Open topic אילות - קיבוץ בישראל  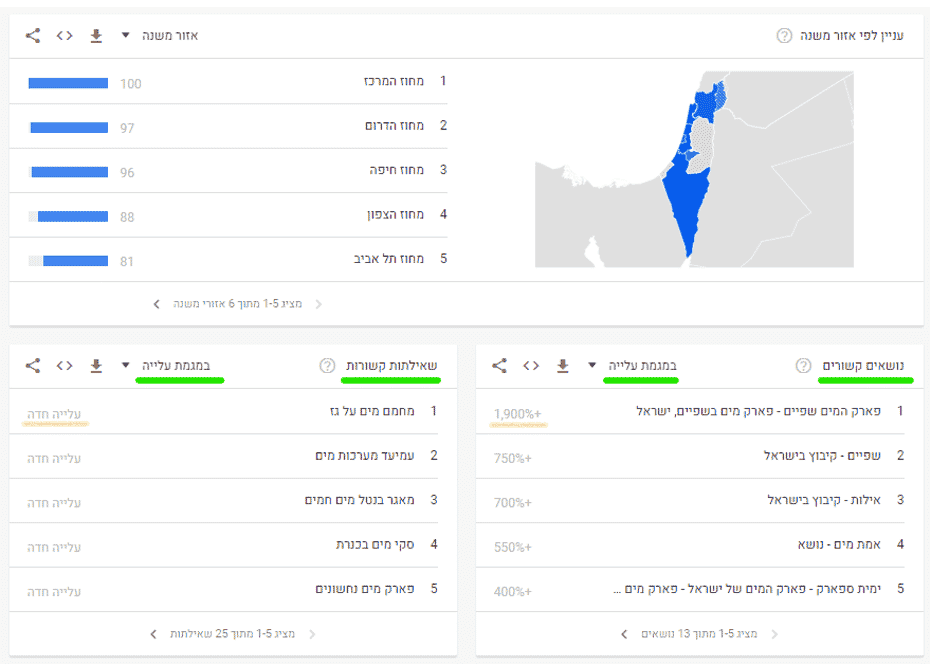pos(824,500)
